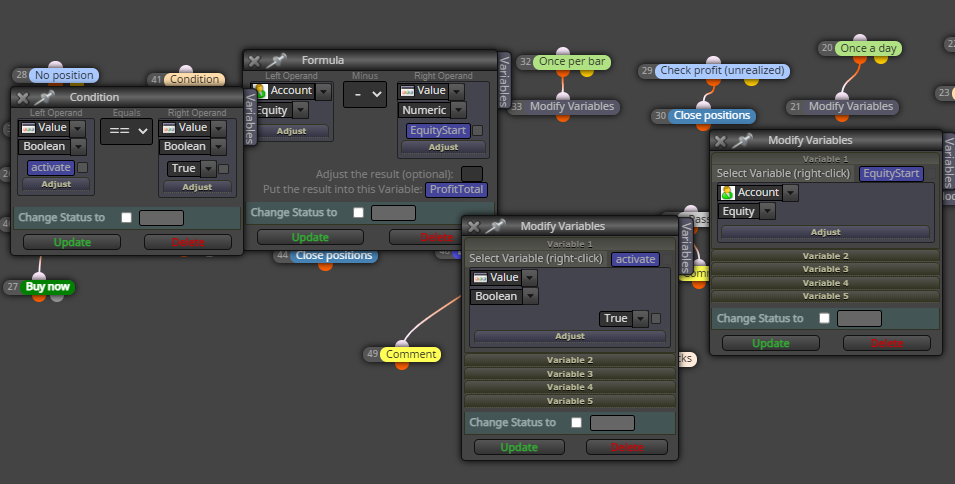Open the == operator dropdown in Condition
Screen dimensions: 955x484
coord(126,131)
